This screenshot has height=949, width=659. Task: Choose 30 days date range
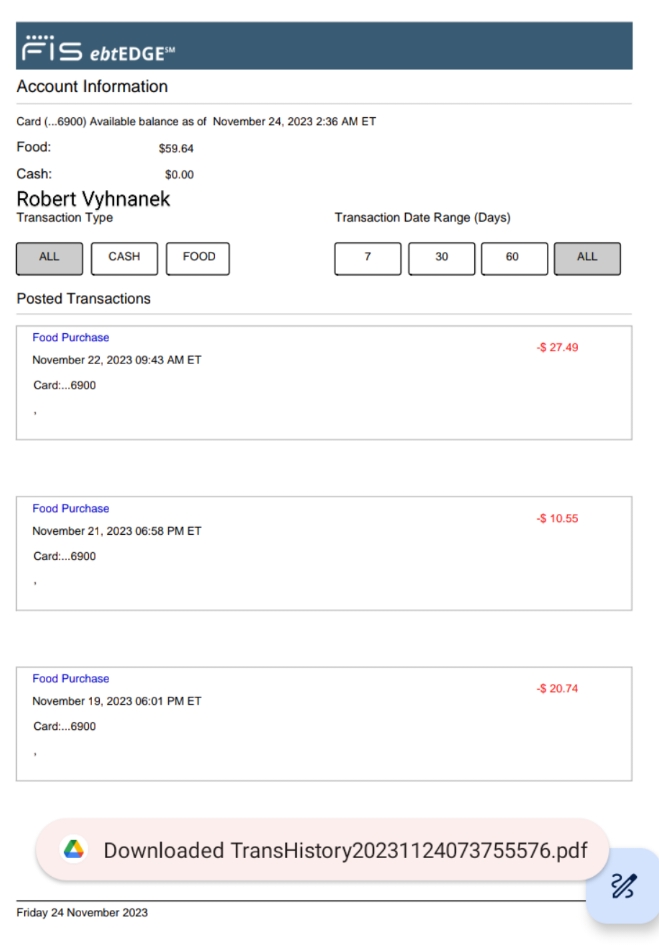pos(441,258)
